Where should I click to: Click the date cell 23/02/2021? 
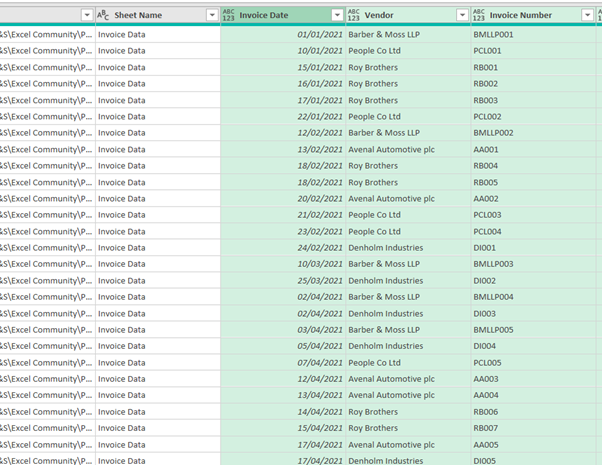click(283, 232)
